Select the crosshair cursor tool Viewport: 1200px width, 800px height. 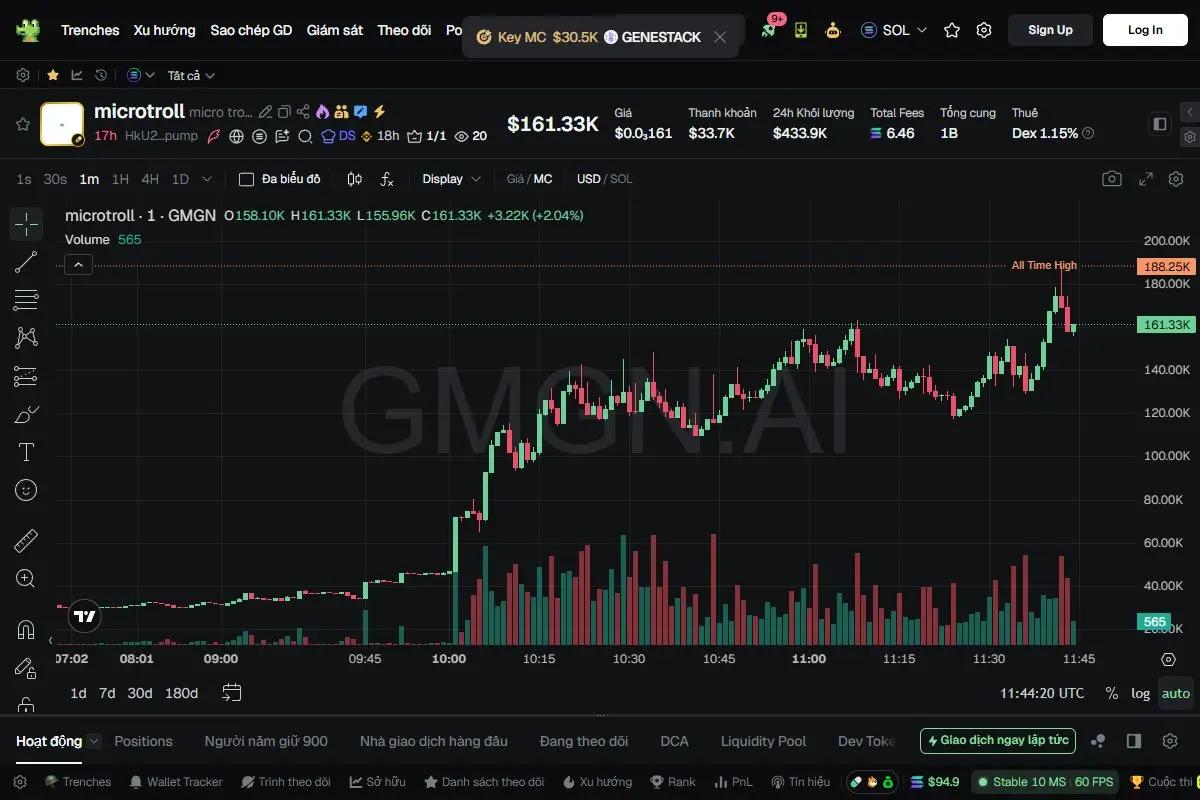pos(26,224)
